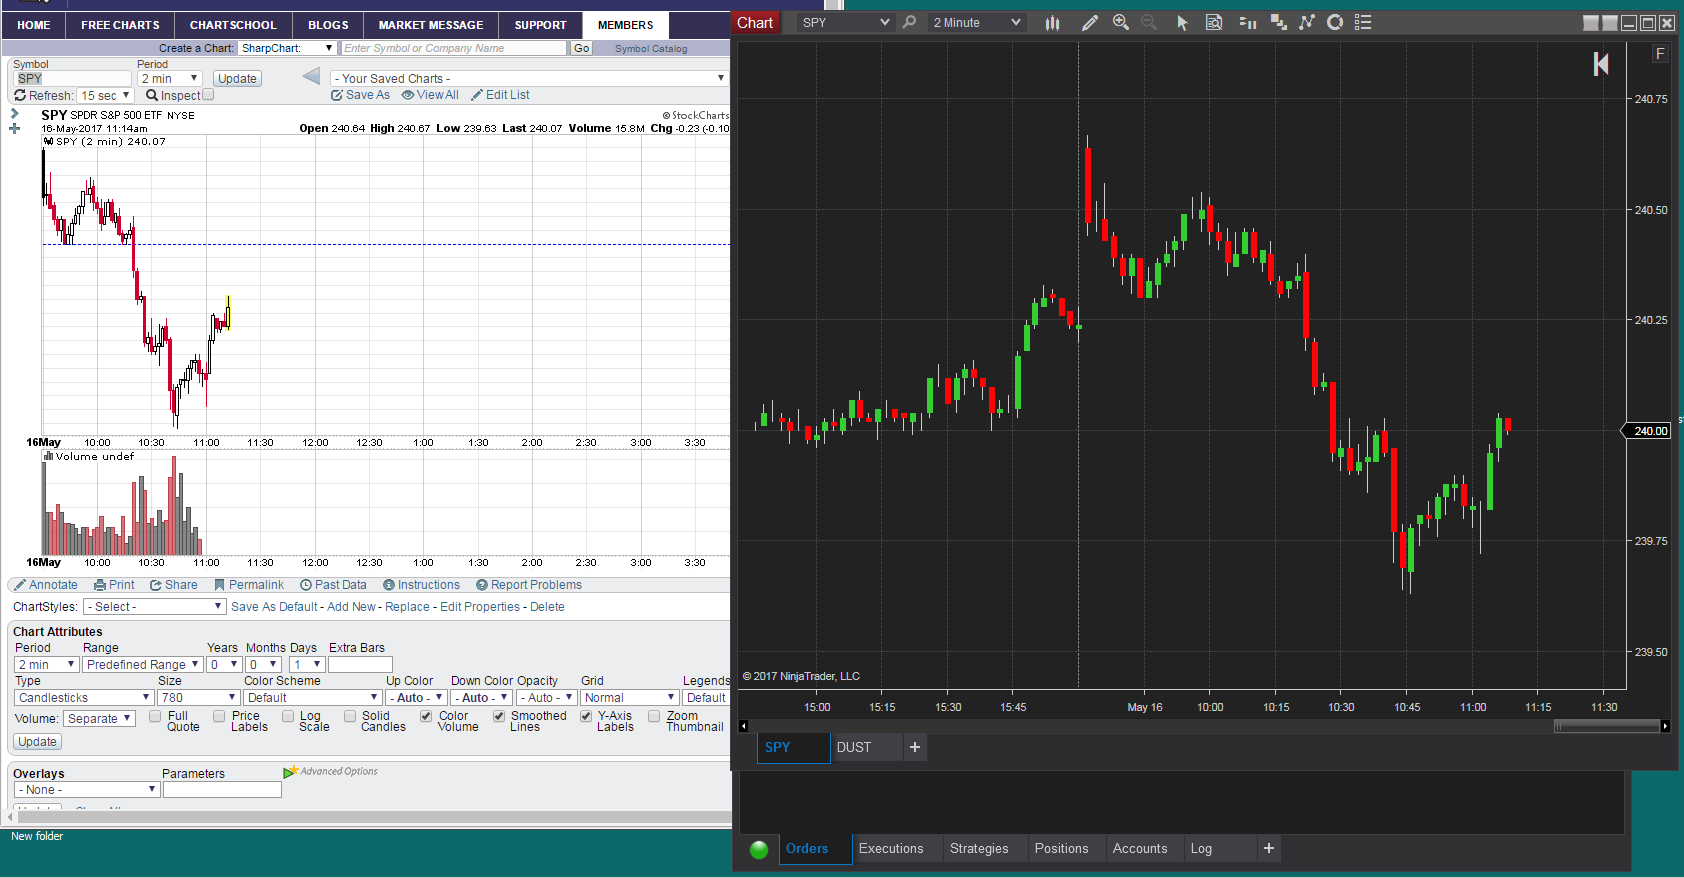Click the plus icon left of chart date
Image resolution: width=1684 pixels, height=878 pixels.
(15, 128)
